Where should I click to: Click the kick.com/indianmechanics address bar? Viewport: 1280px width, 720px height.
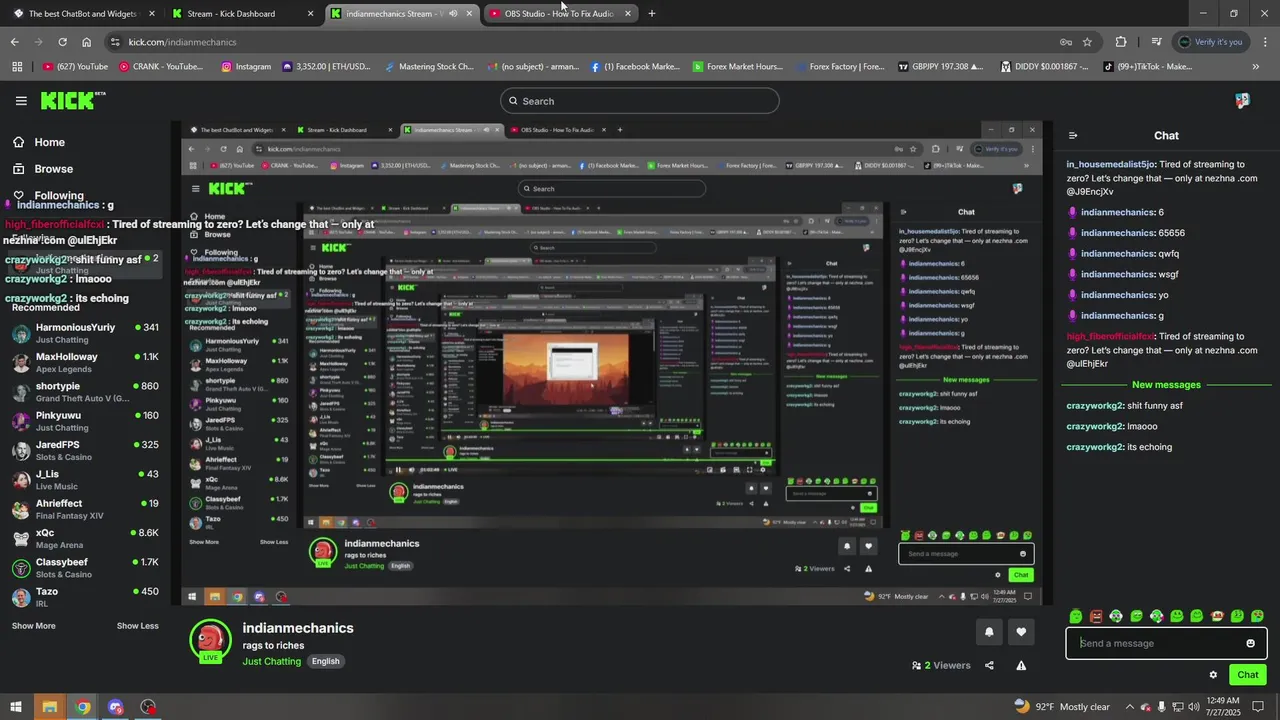click(x=580, y=42)
